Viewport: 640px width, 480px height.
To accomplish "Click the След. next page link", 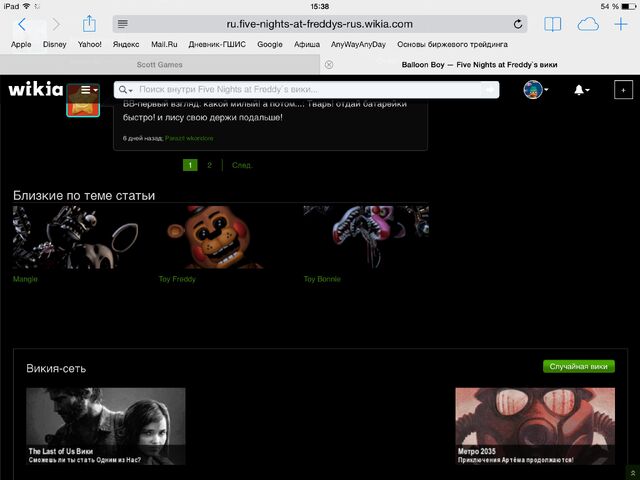I will pyautogui.click(x=242, y=165).
